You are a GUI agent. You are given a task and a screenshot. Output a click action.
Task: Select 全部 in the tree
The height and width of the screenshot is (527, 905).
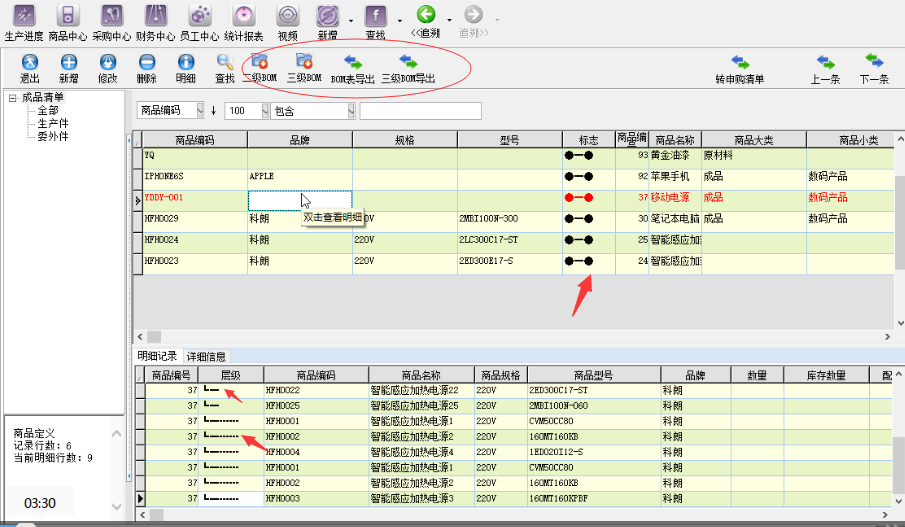[x=48, y=110]
